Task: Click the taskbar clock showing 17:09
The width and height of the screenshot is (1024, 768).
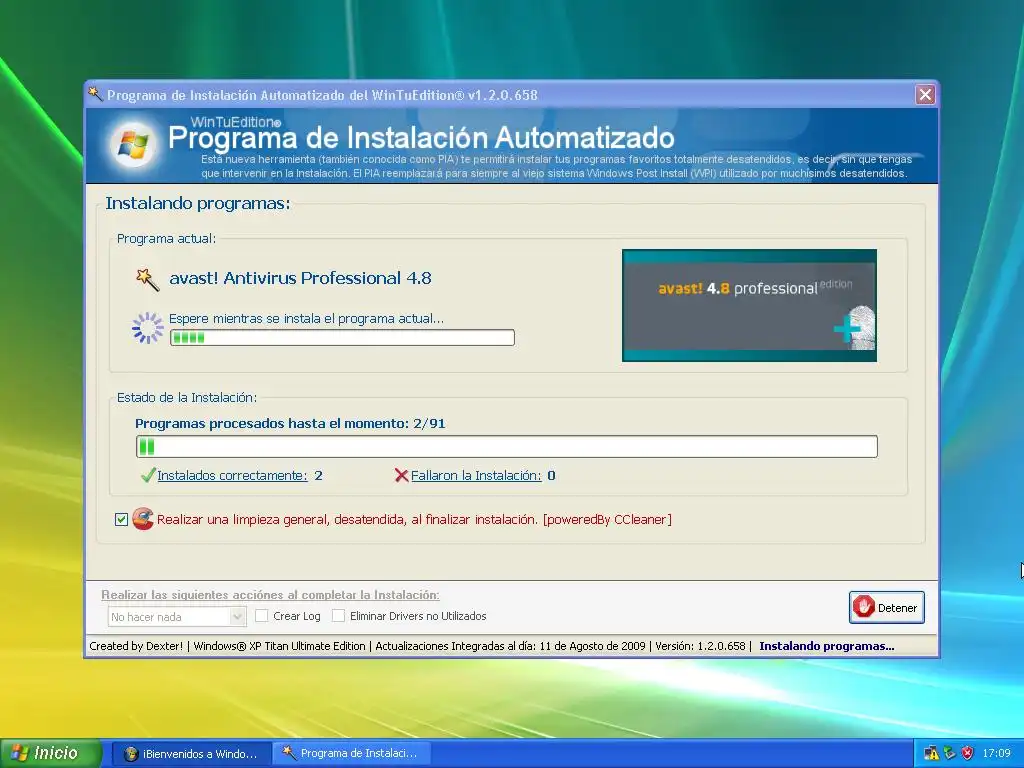Action: [x=997, y=753]
